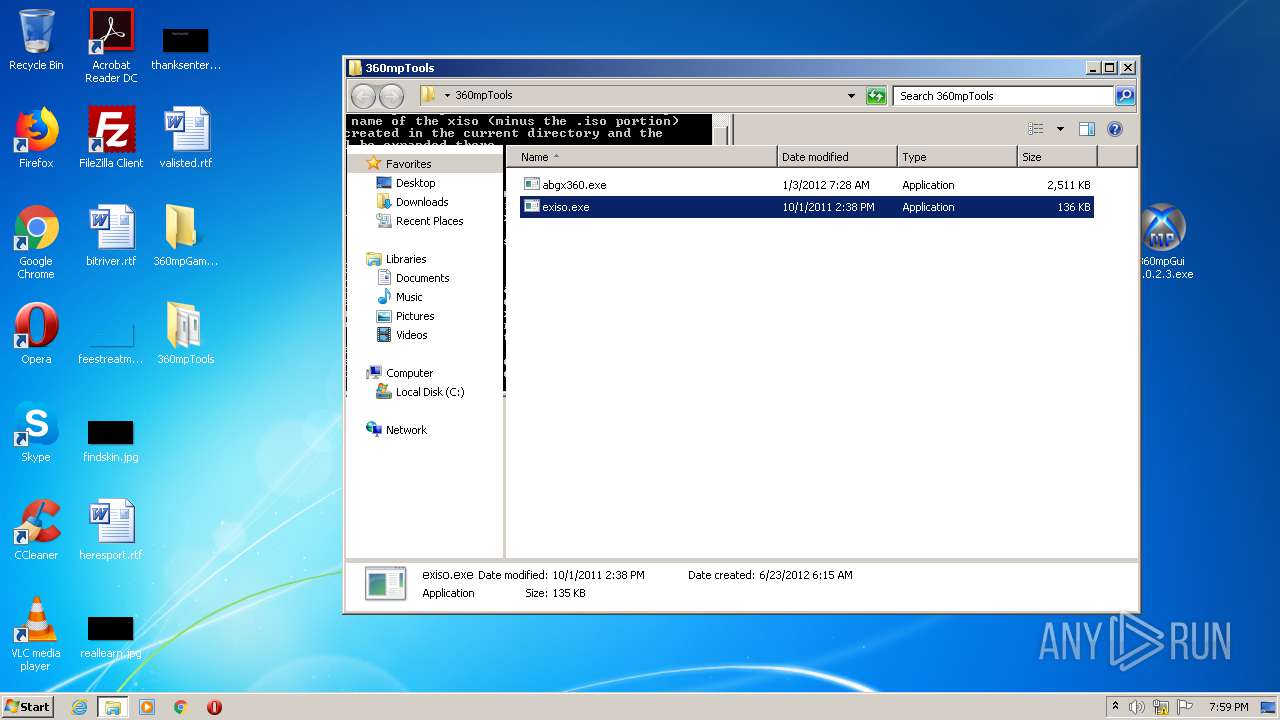Screen dimensions: 1280x720
Task: Select Computer in navigation pane
Action: pyautogui.click(x=409, y=373)
